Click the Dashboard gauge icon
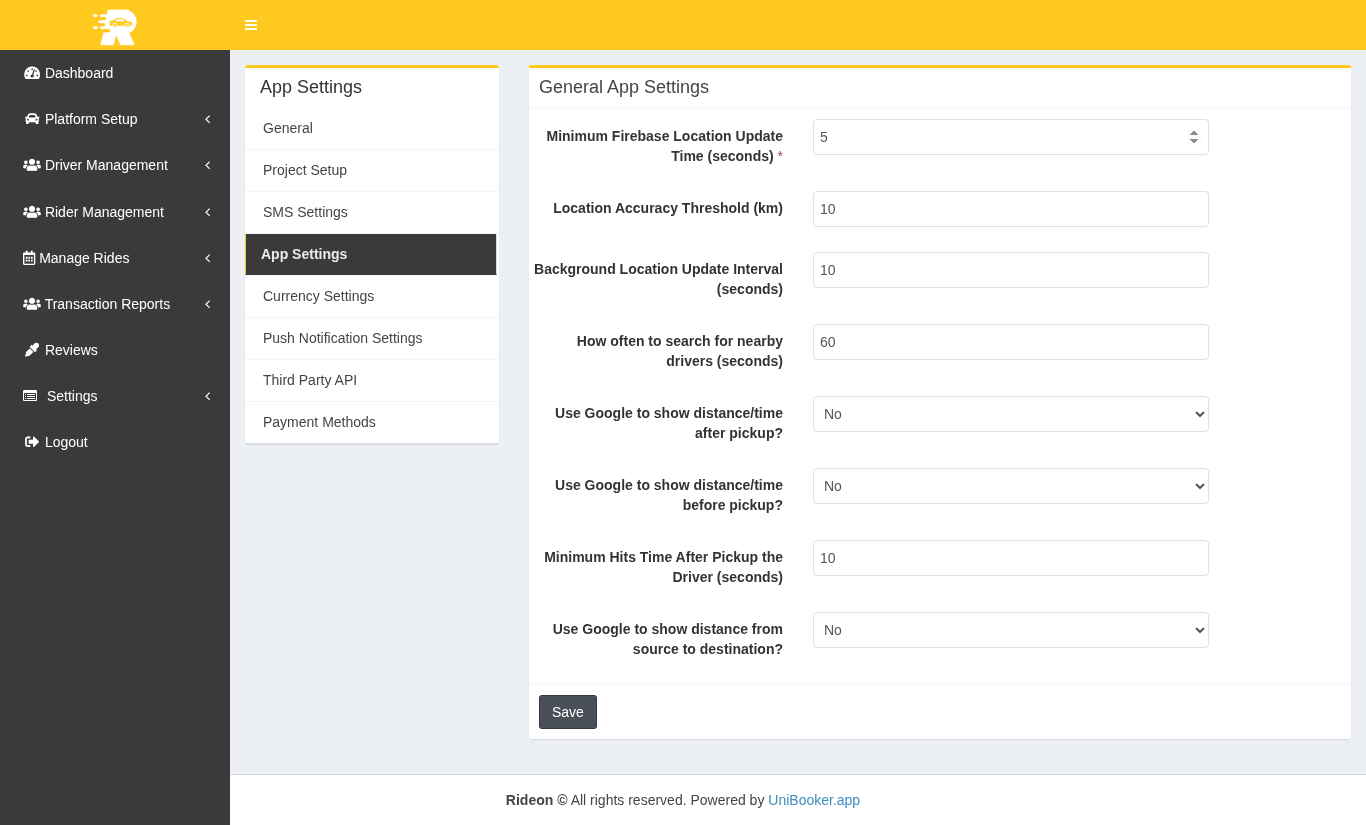Image resolution: width=1366 pixels, height=825 pixels. [x=32, y=73]
